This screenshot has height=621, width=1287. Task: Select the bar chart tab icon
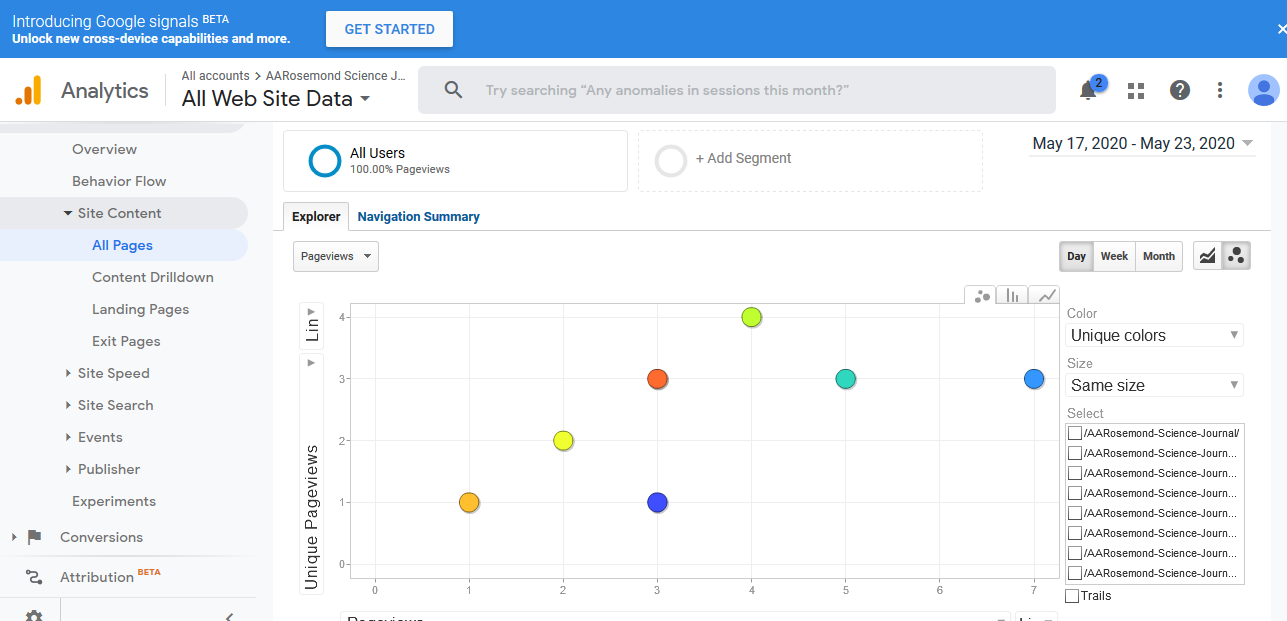(x=1012, y=295)
